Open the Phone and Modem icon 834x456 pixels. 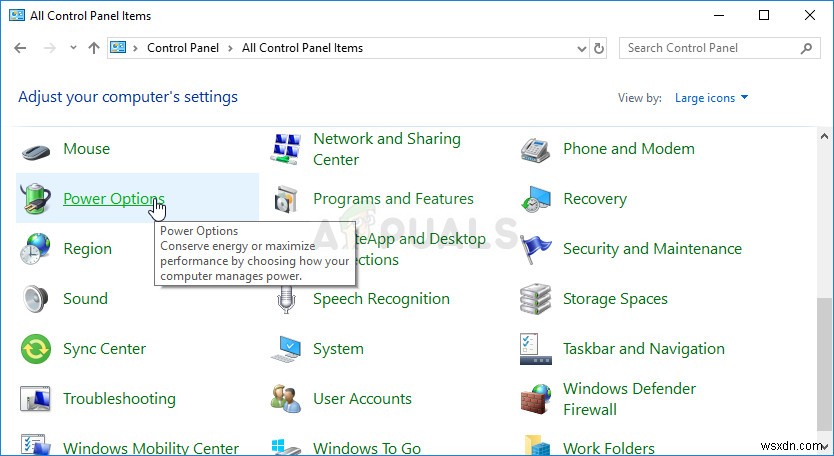coord(536,150)
